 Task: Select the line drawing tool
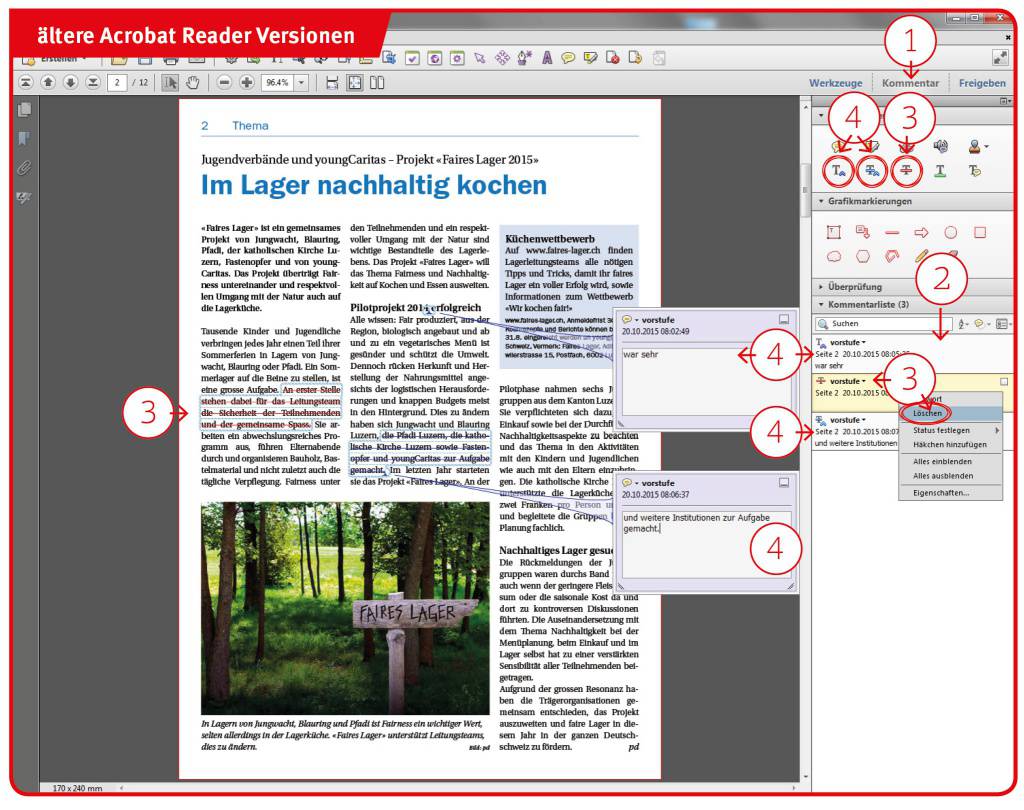tap(892, 233)
